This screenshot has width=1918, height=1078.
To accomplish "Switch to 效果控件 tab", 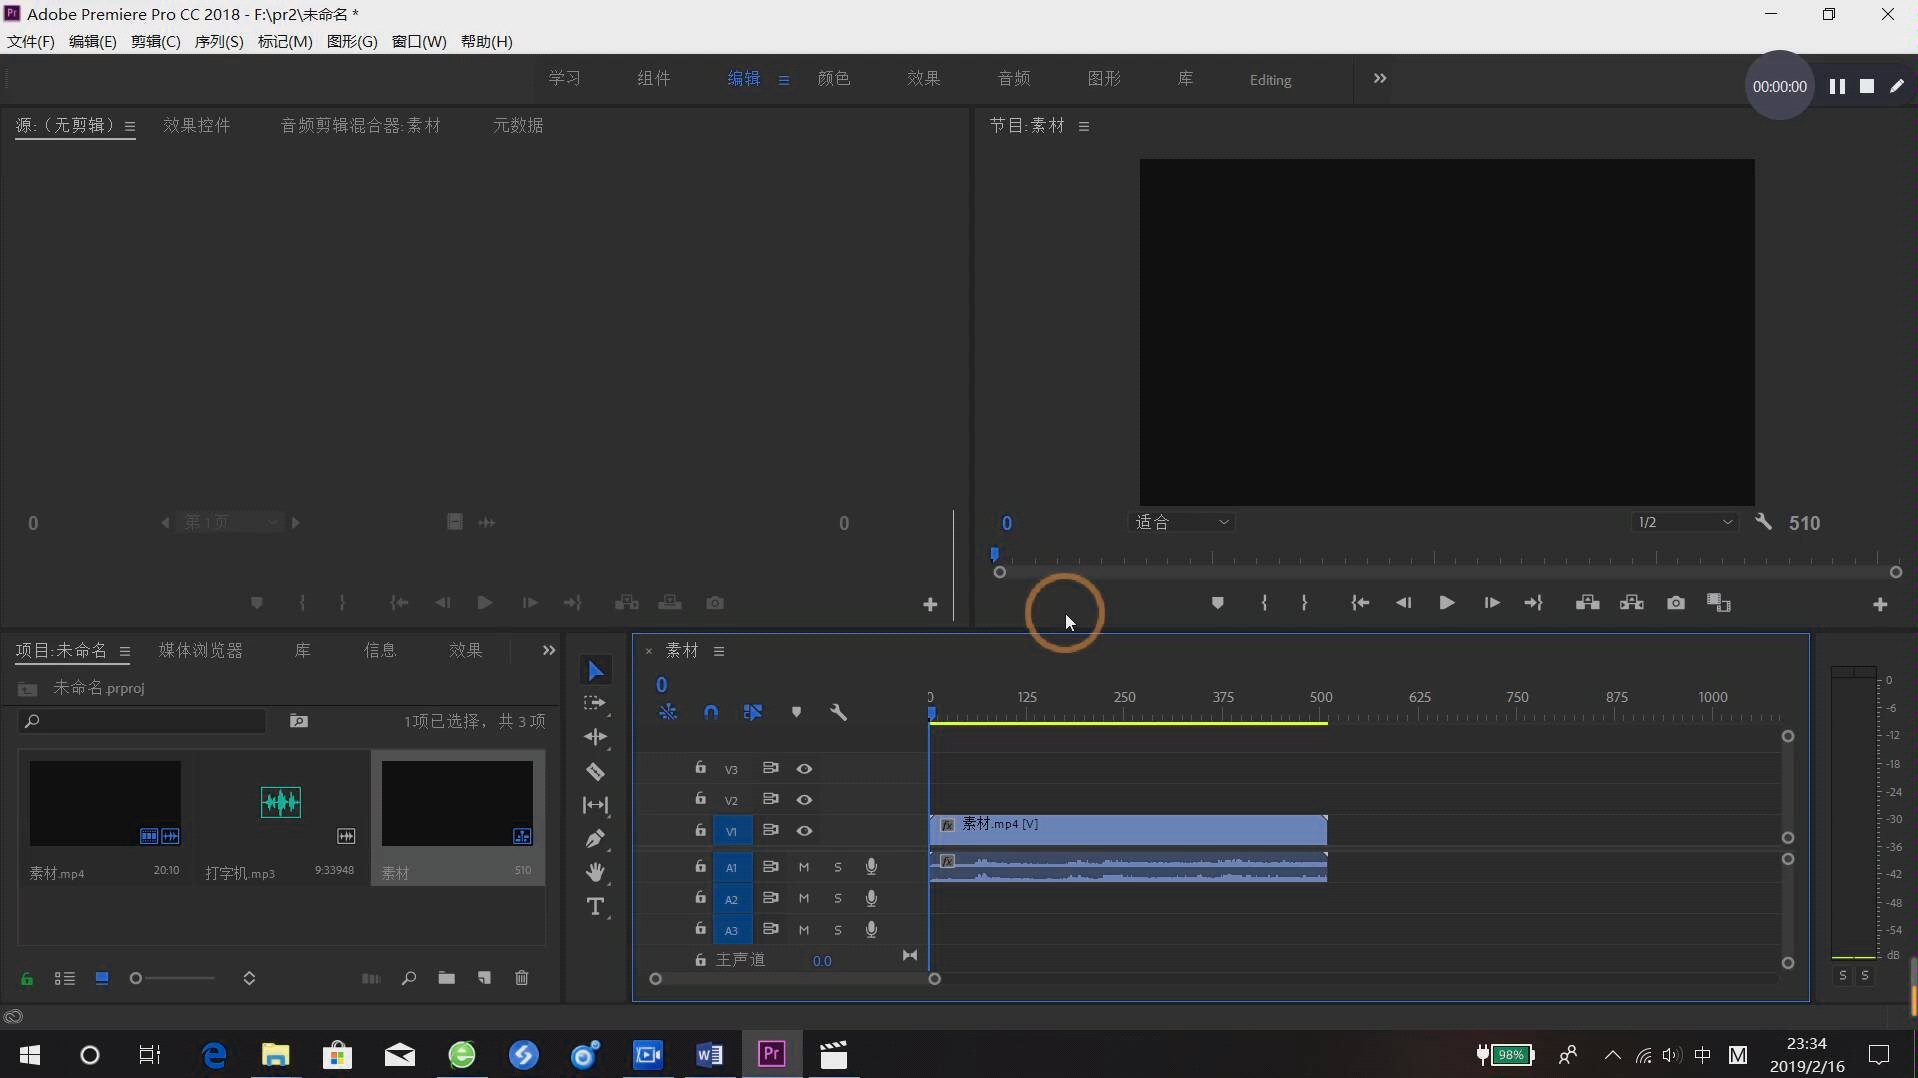I will point(197,125).
